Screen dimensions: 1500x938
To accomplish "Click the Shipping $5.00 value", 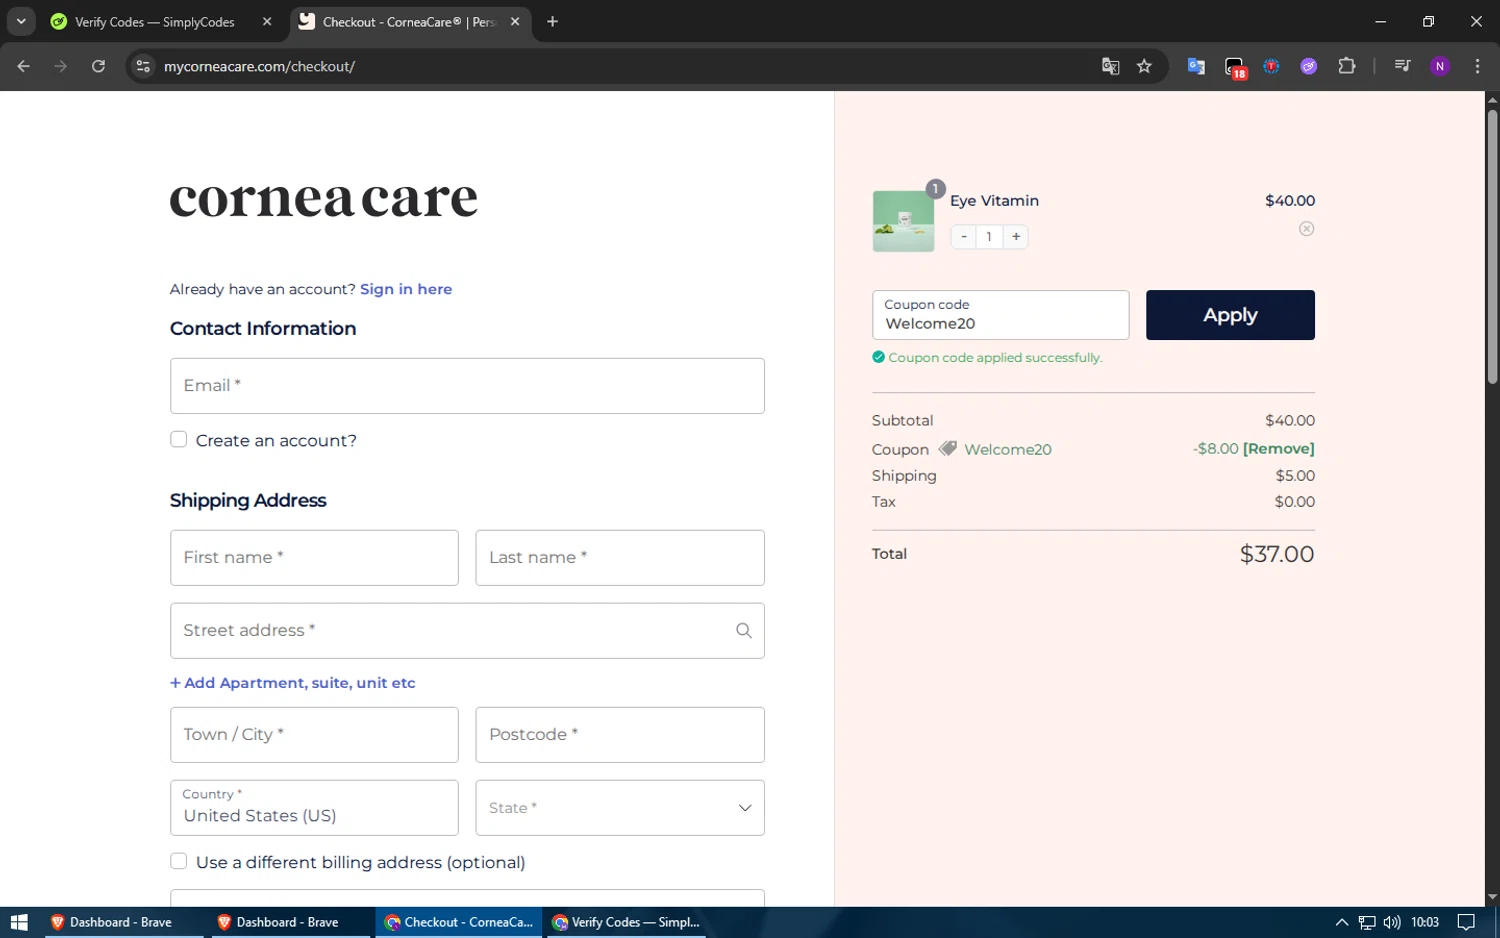I will 1295,476.
